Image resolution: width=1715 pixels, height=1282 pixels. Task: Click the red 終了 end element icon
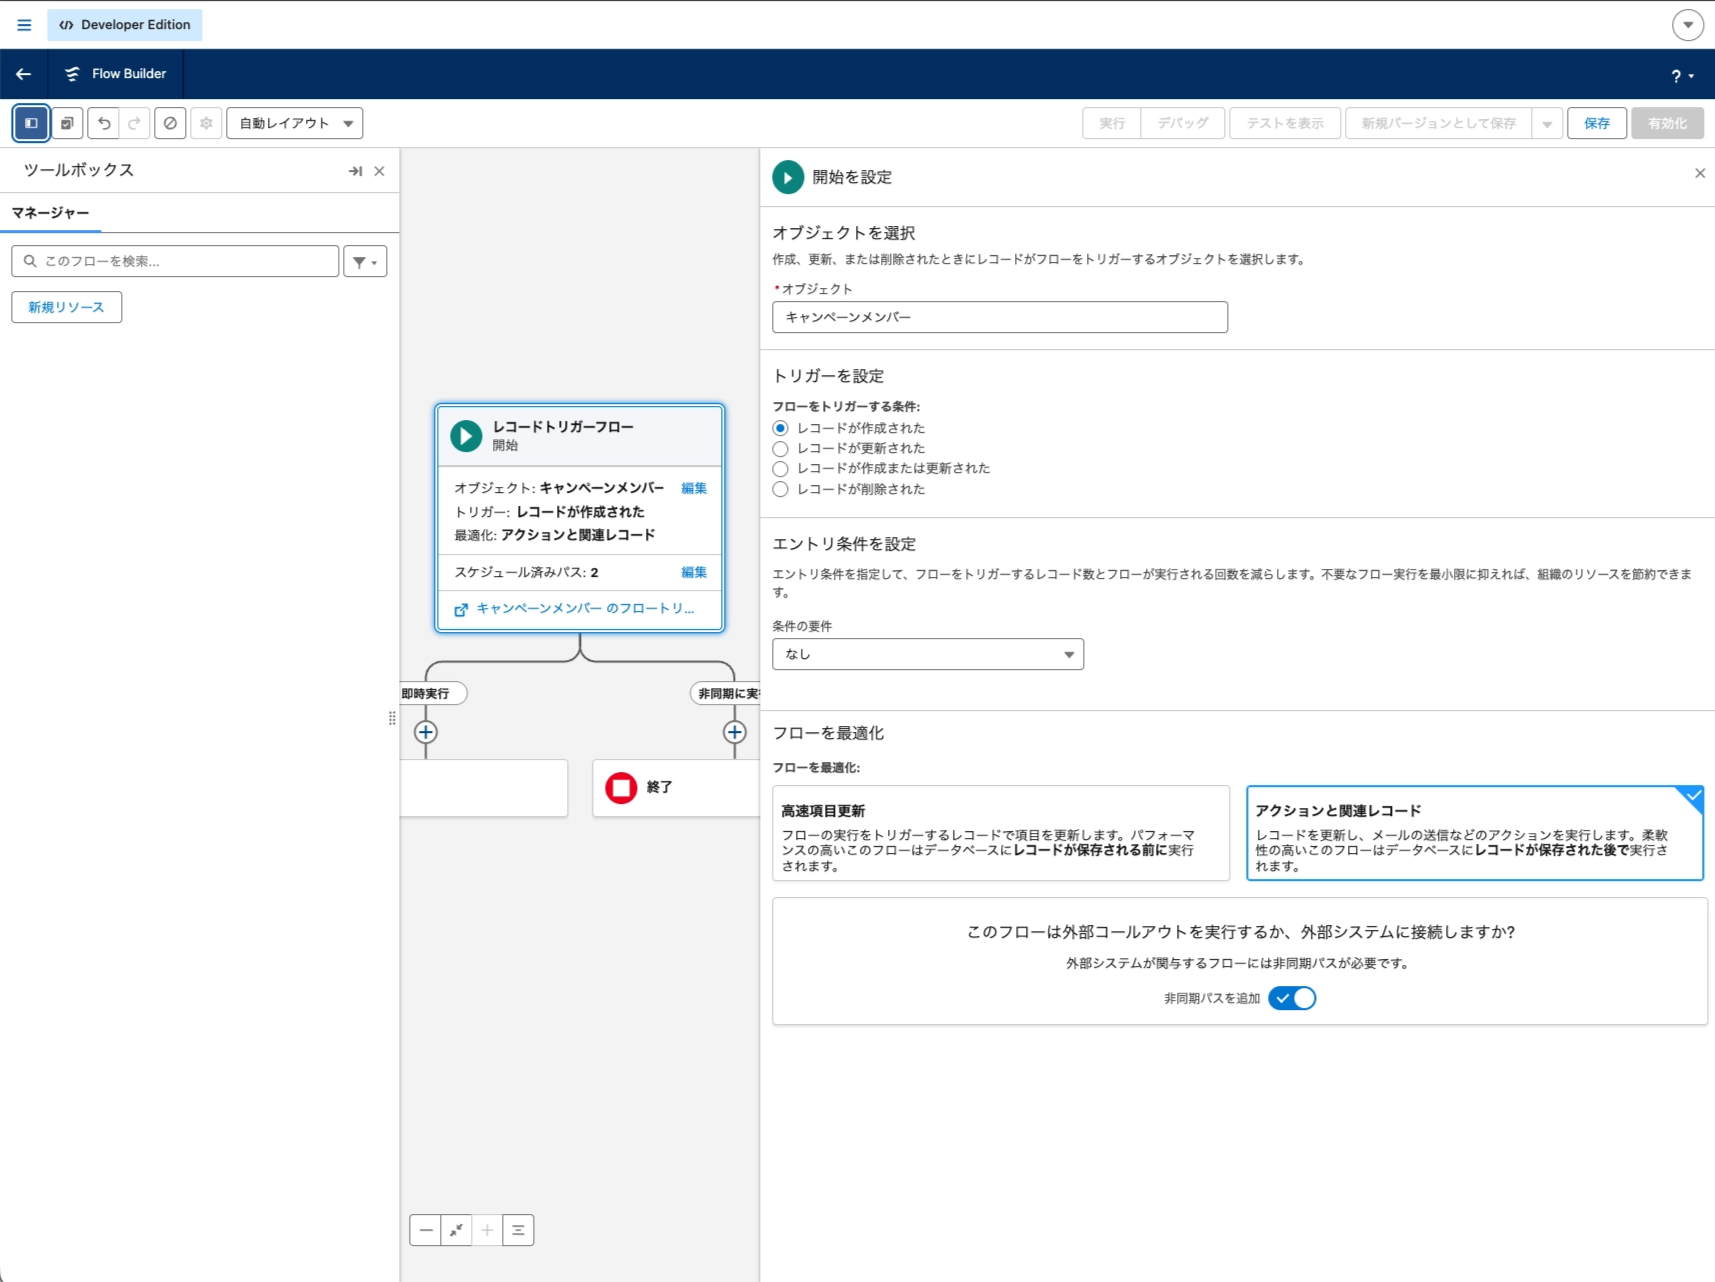[621, 788]
